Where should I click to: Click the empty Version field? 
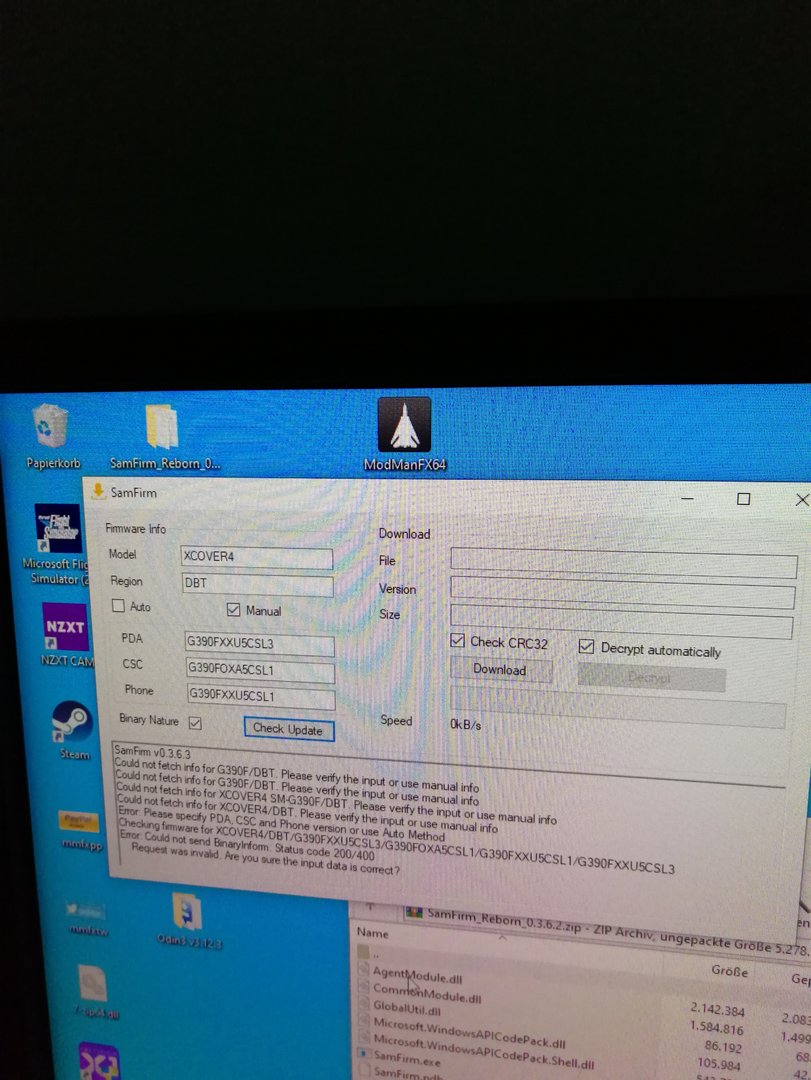click(x=622, y=592)
